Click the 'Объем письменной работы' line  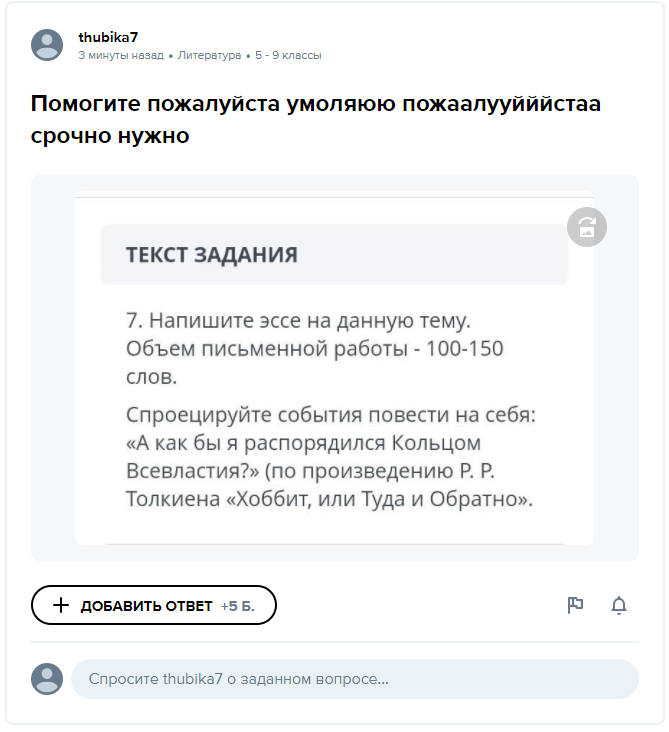click(314, 349)
